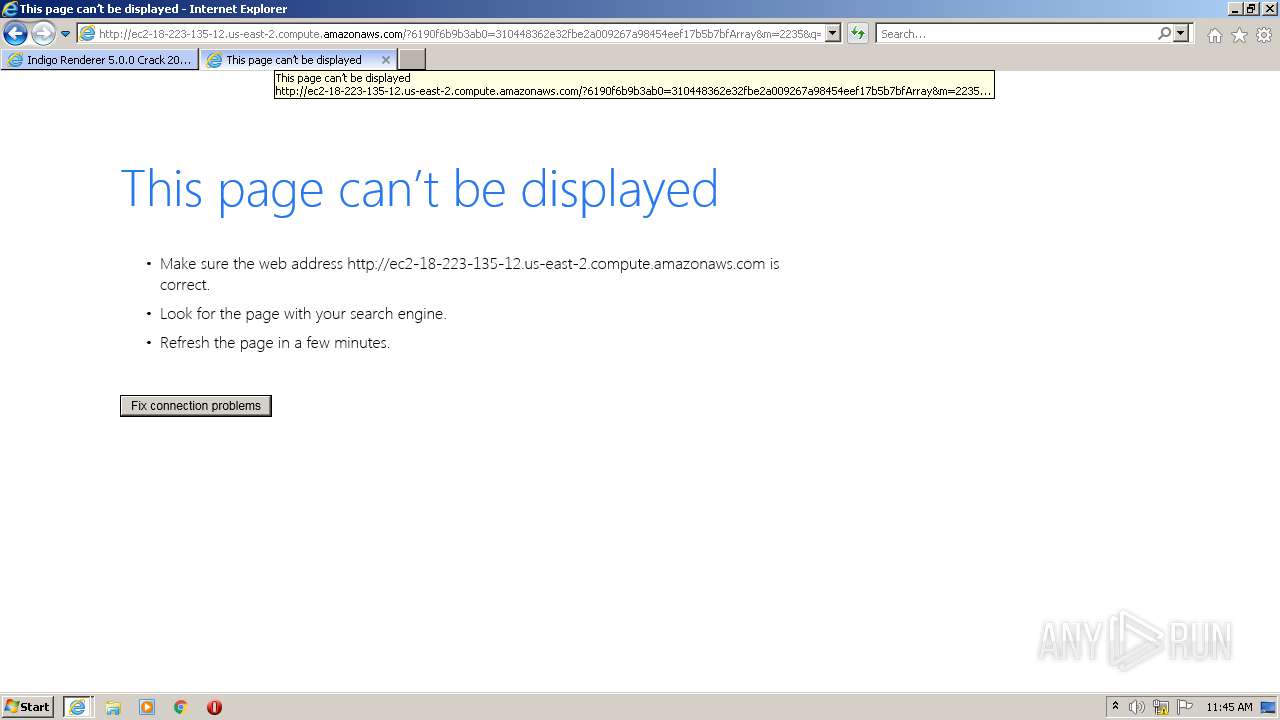This screenshot has height=720, width=1280.
Task: Open the recent pages dropdown arrow
Action: tap(65, 34)
